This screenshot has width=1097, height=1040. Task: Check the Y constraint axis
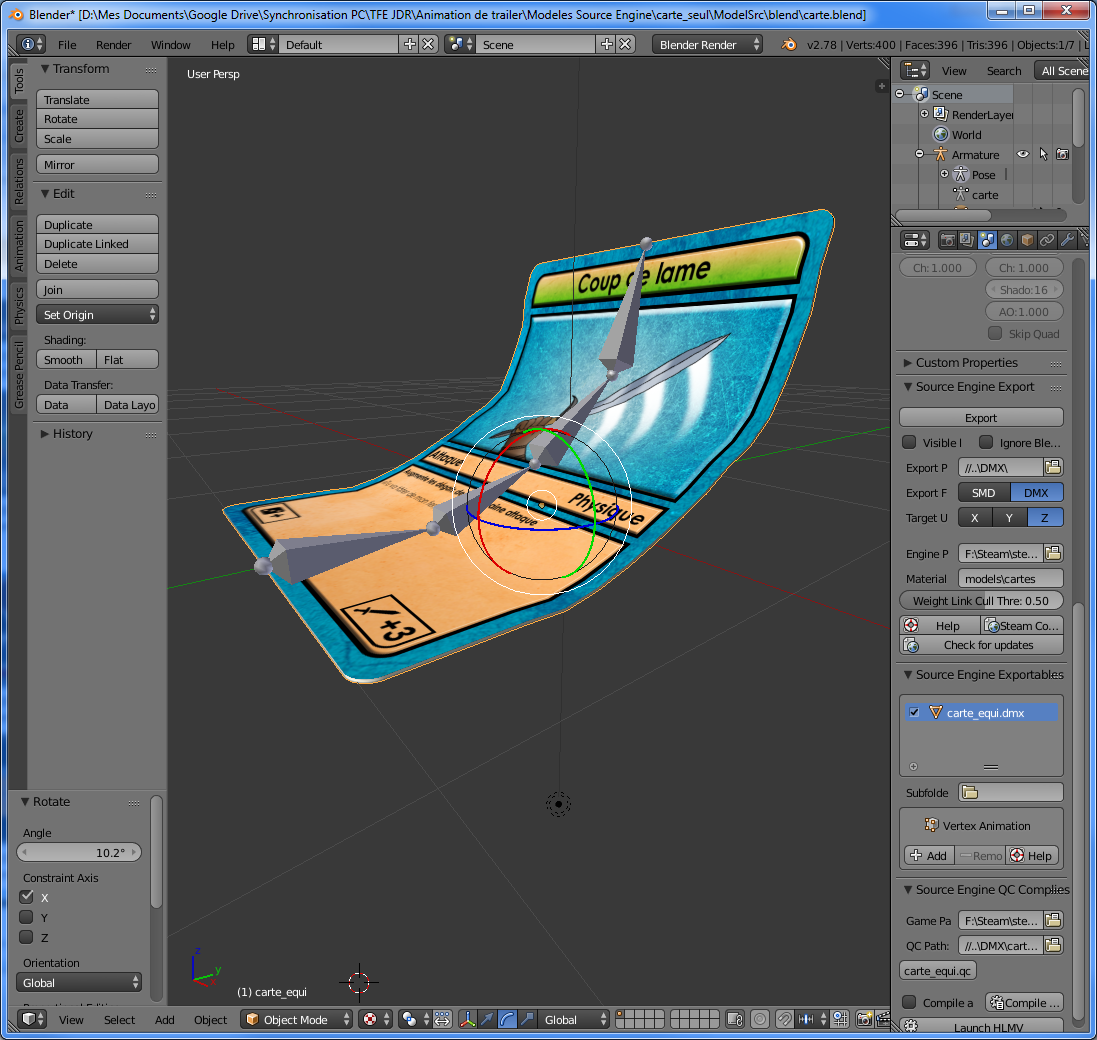coord(27,917)
